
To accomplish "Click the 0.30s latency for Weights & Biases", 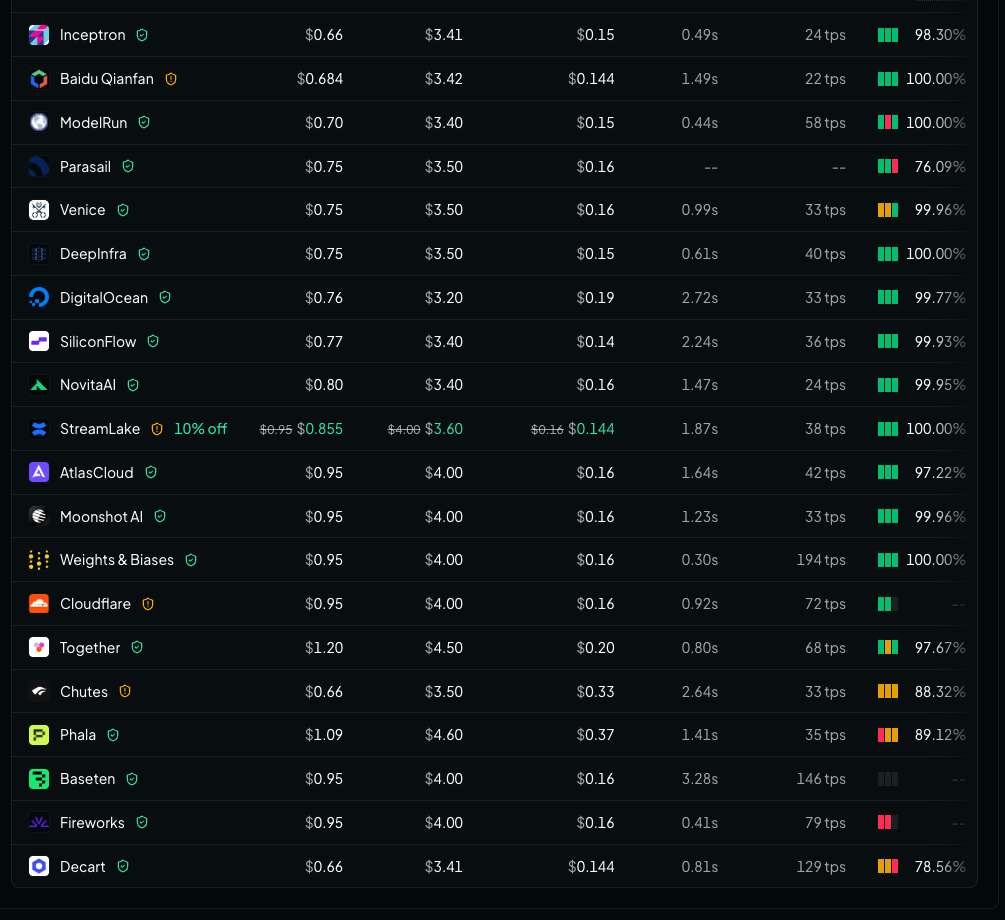I will tap(699, 560).
